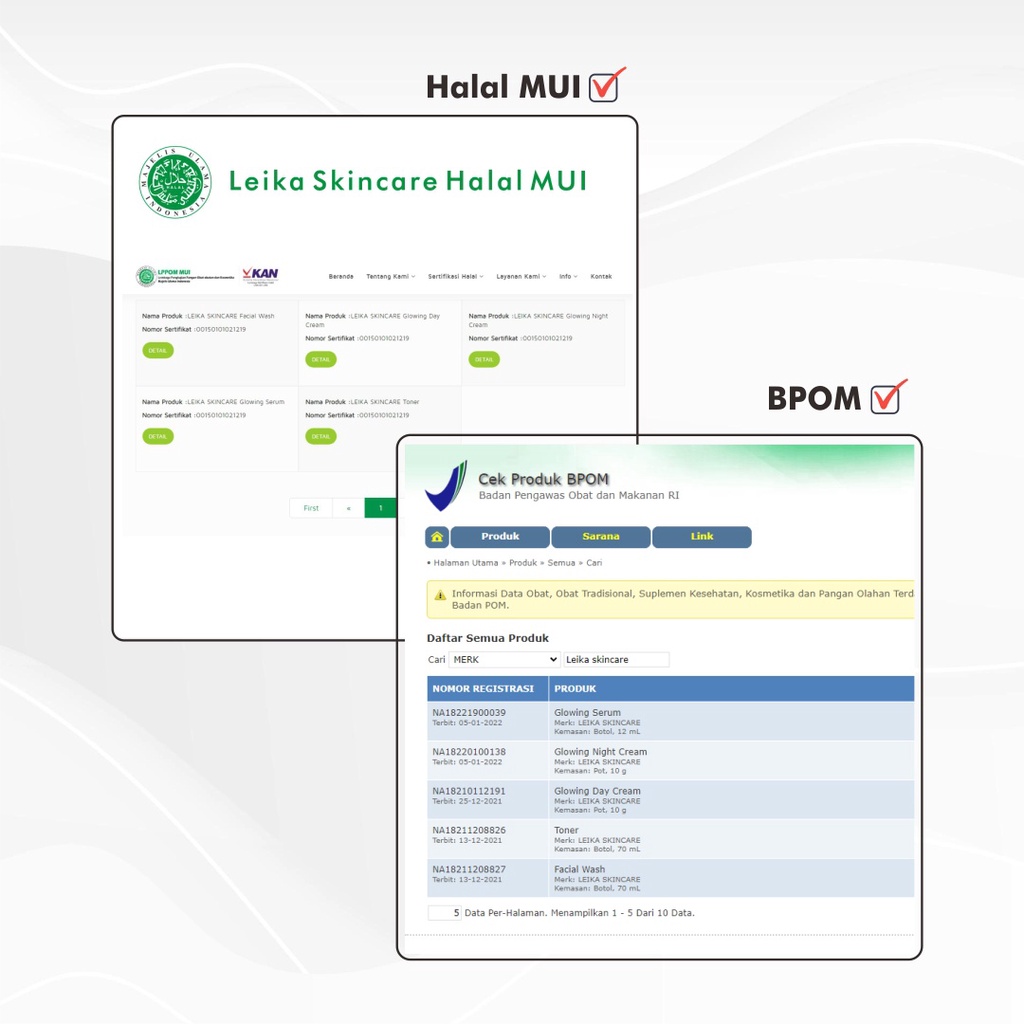Screen dimensions: 1024x1024
Task: Tick the checkbox beside Halal MUI heading
Action: click(x=605, y=87)
